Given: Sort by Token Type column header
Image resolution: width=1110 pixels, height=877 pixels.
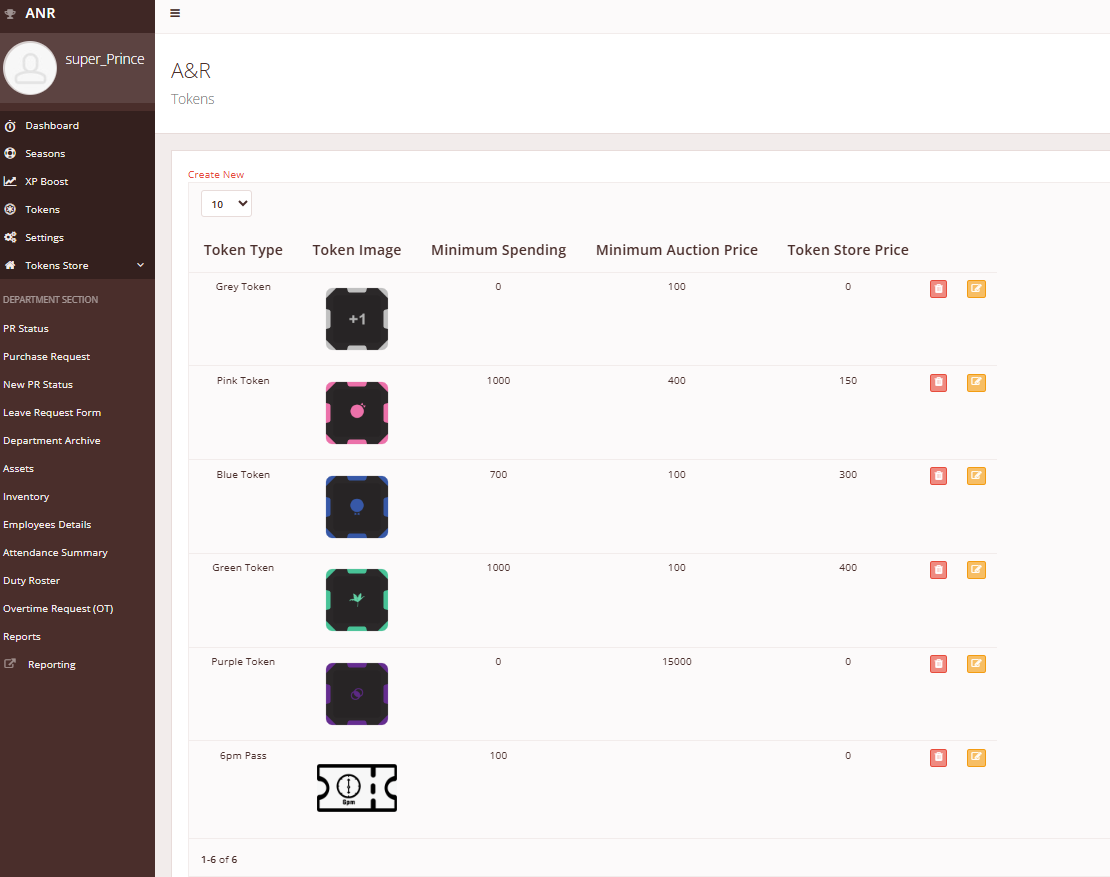Looking at the screenshot, I should (x=243, y=250).
